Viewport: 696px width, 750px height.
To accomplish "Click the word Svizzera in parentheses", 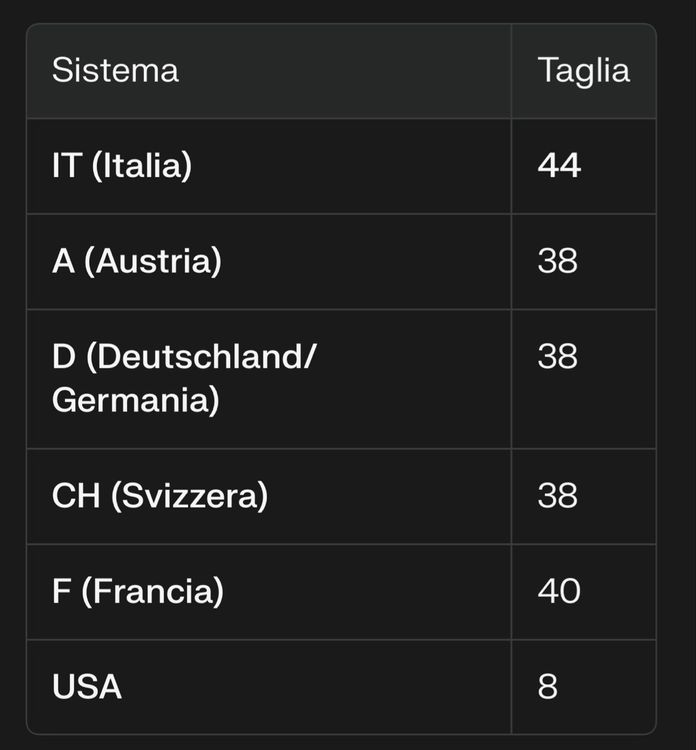I will click(189, 496).
